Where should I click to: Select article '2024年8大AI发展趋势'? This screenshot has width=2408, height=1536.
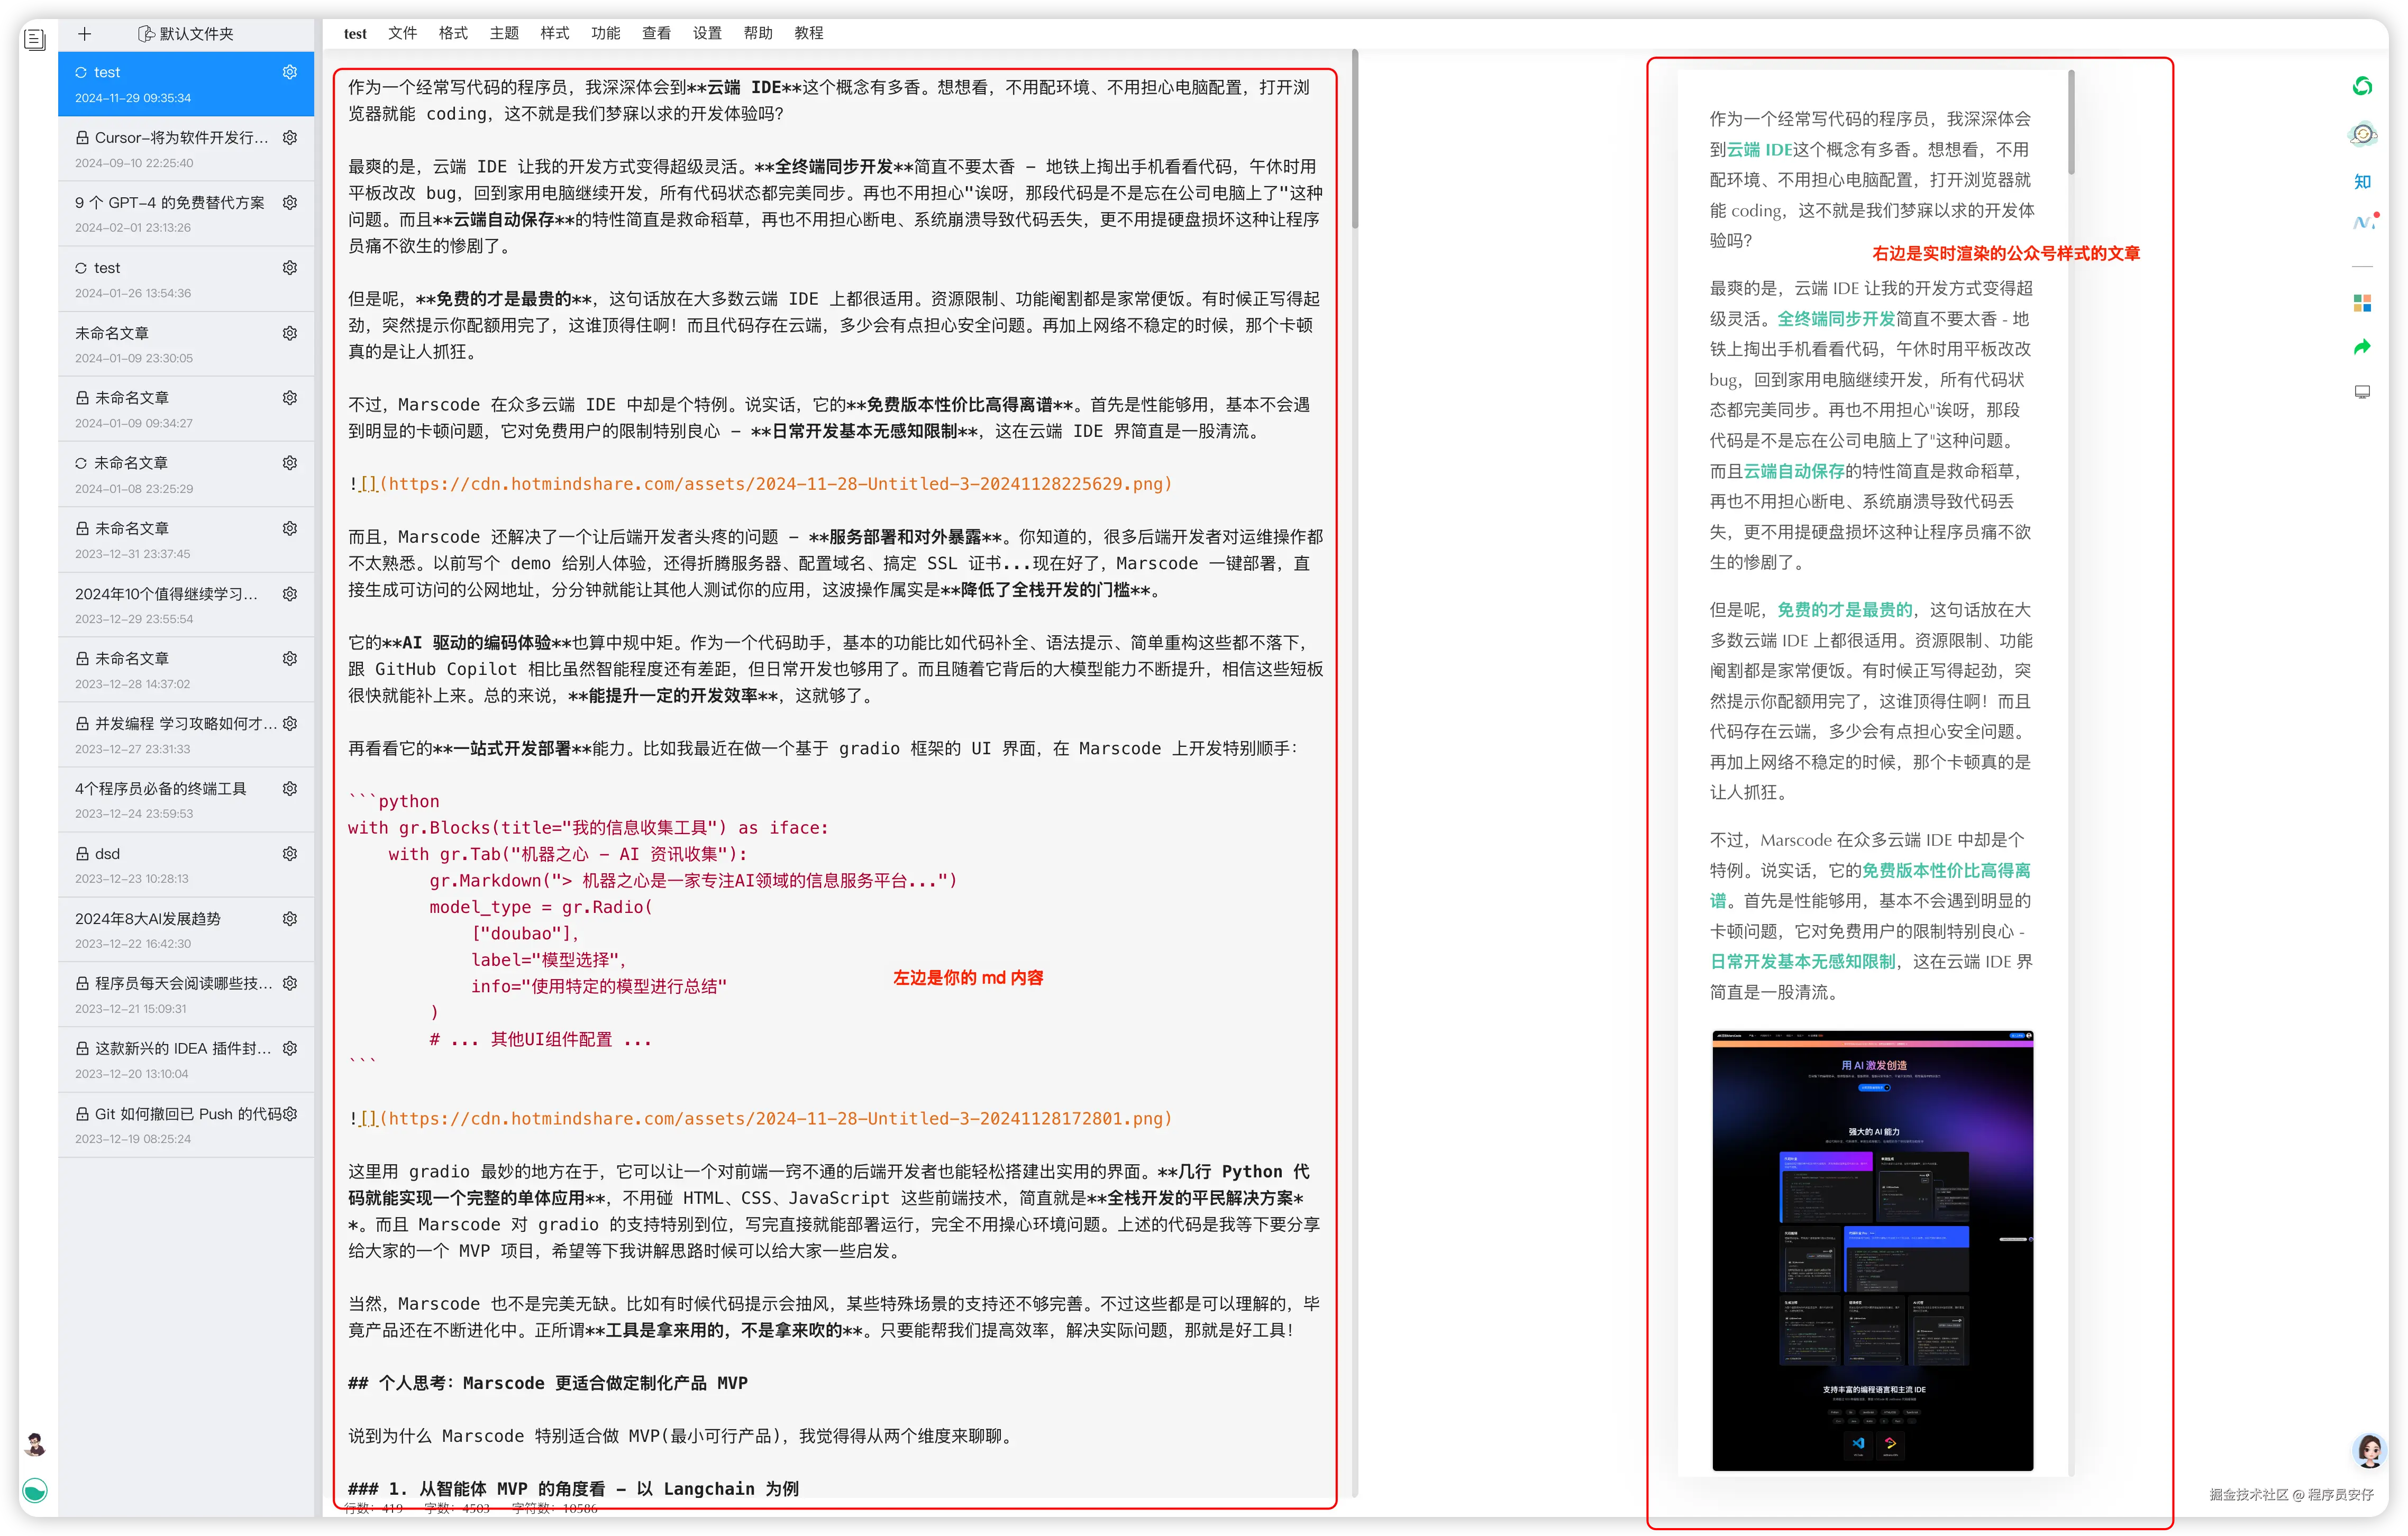pos(148,918)
